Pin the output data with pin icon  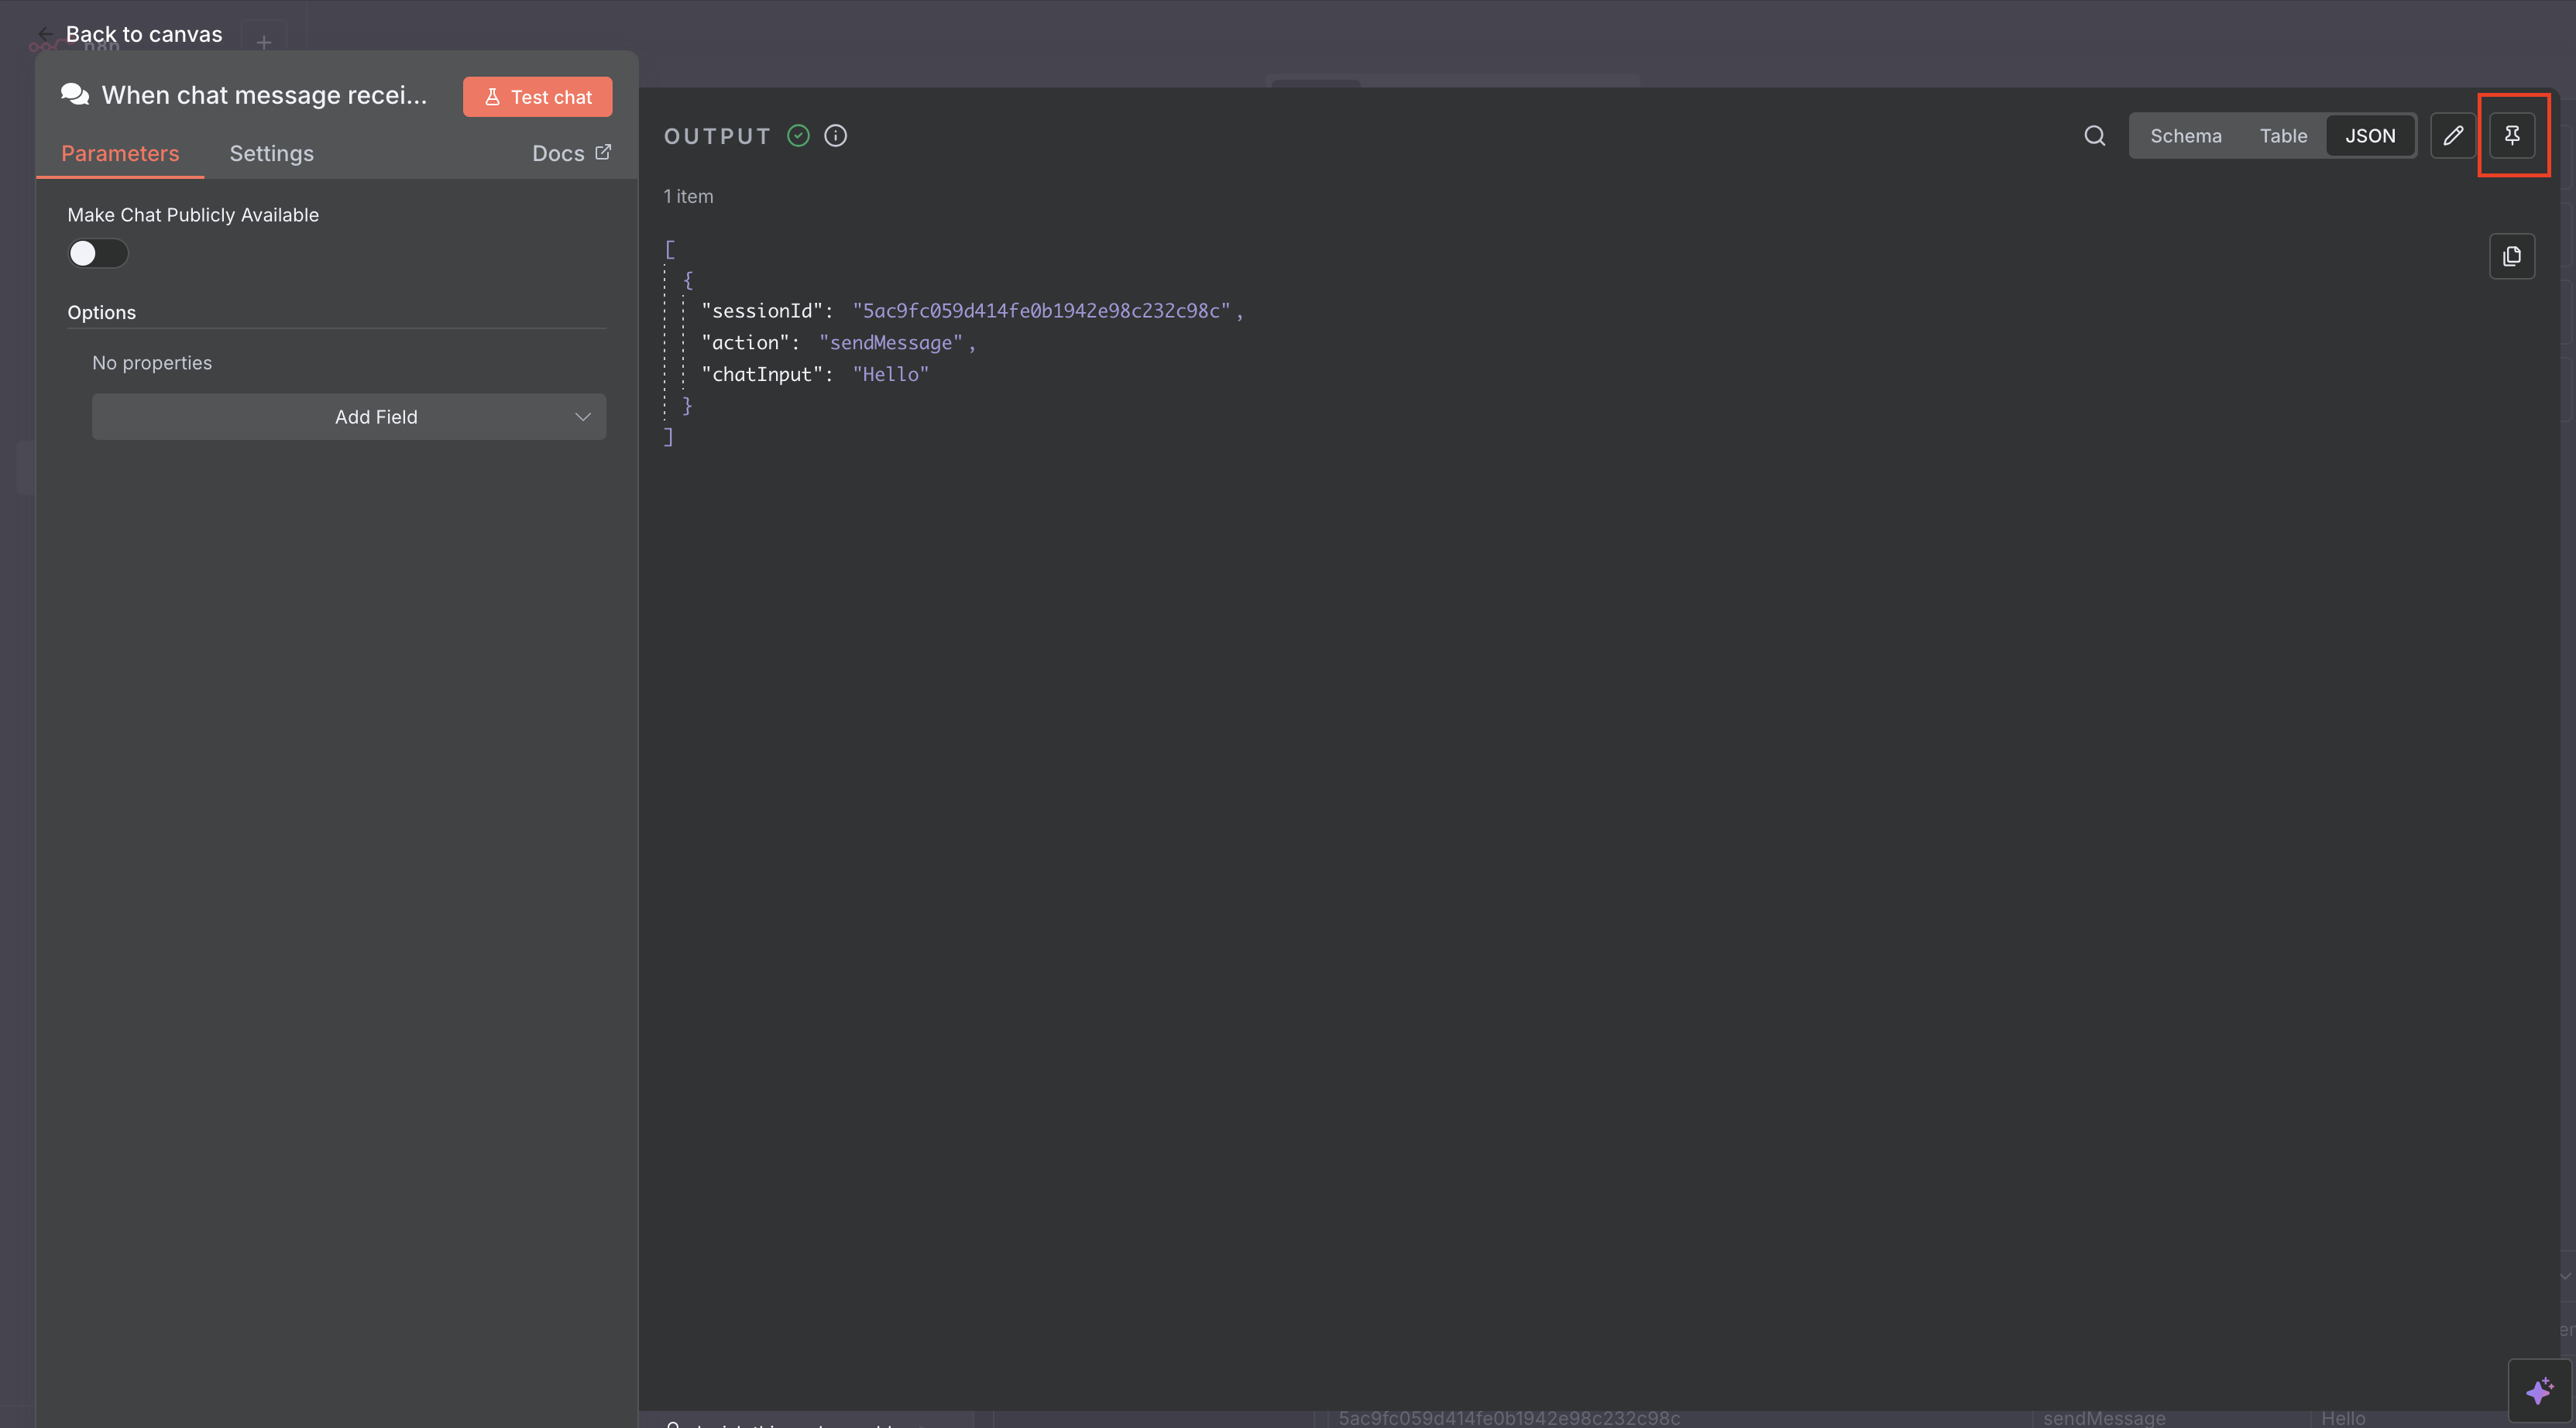(x=2511, y=136)
